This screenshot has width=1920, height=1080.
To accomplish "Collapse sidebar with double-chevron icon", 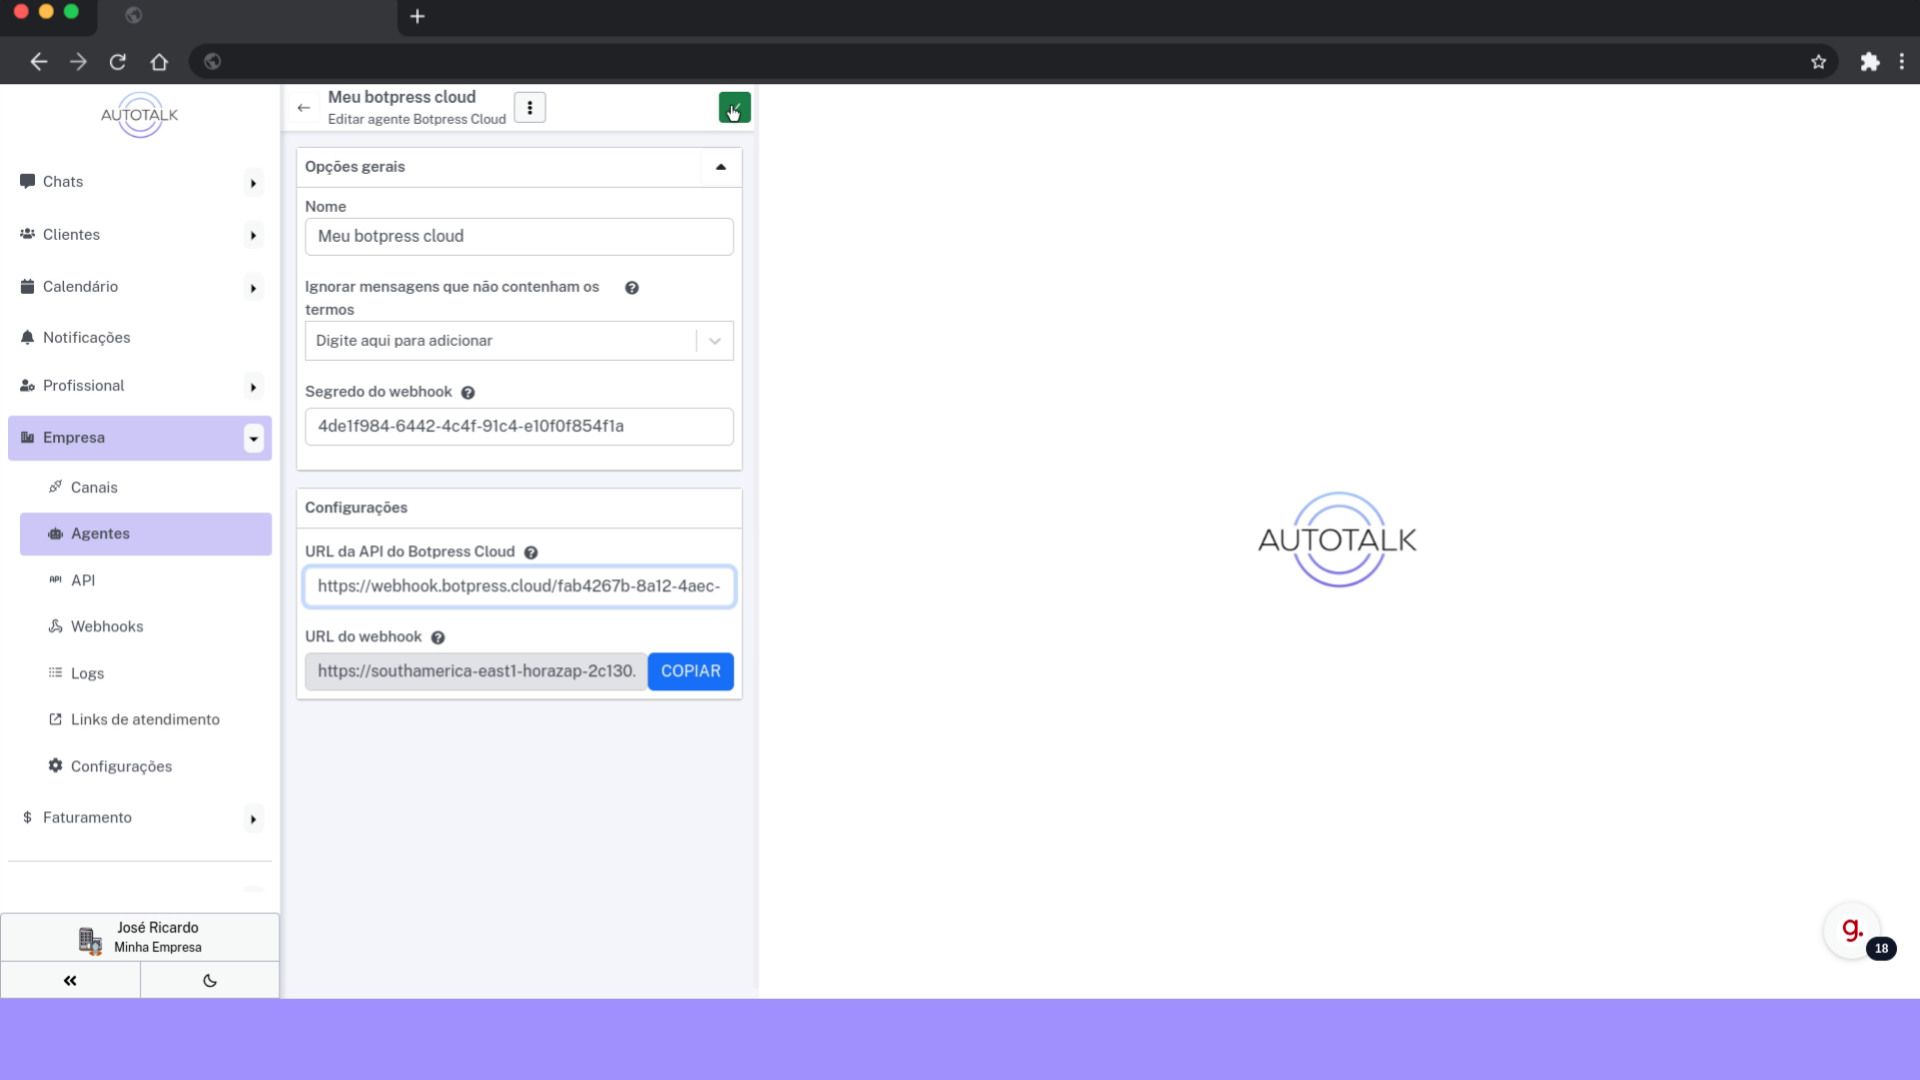I will 70,981.
